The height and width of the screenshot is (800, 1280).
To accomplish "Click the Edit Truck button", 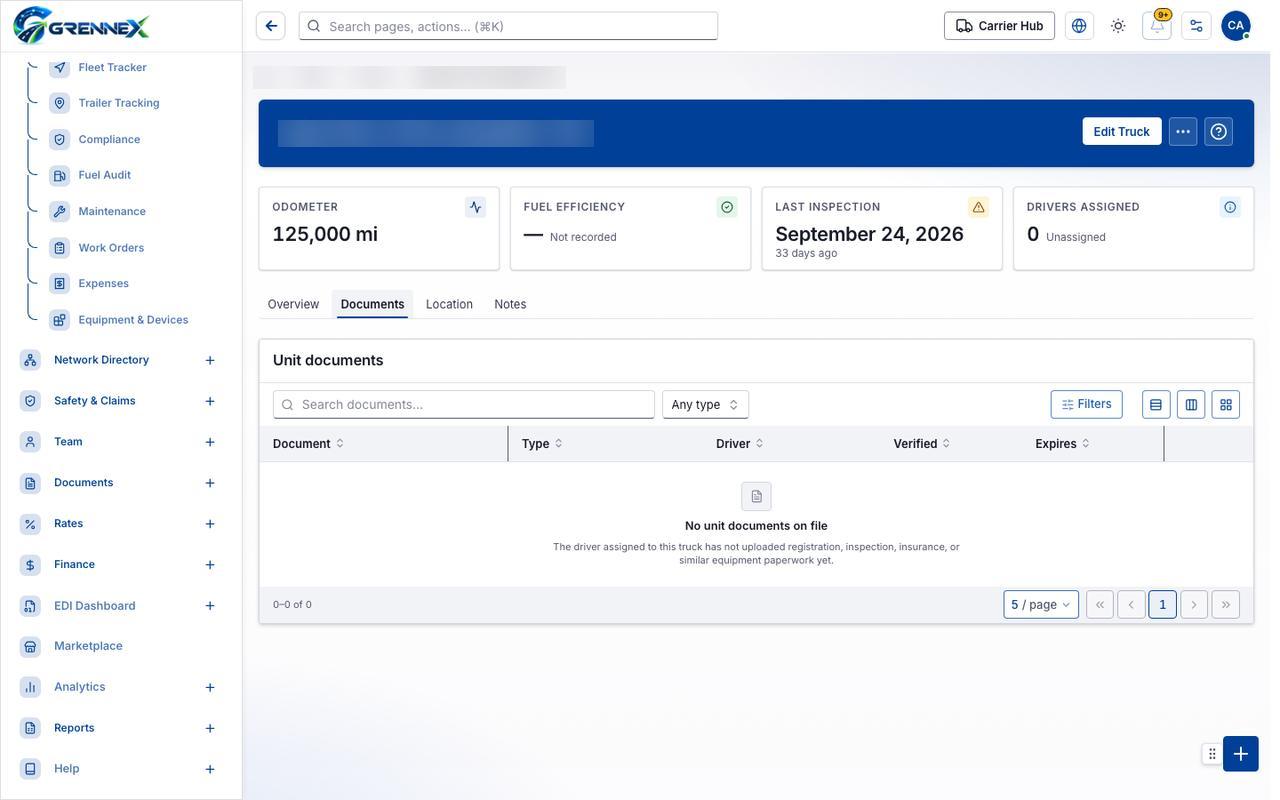I will click(1122, 131).
